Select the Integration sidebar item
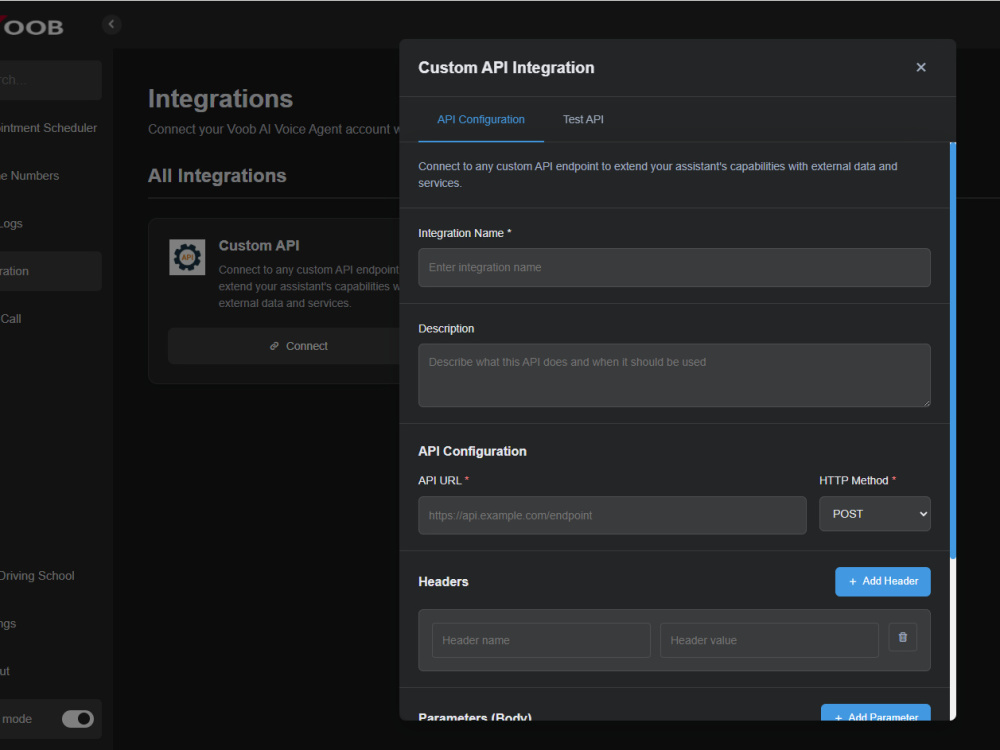 tap(50, 271)
